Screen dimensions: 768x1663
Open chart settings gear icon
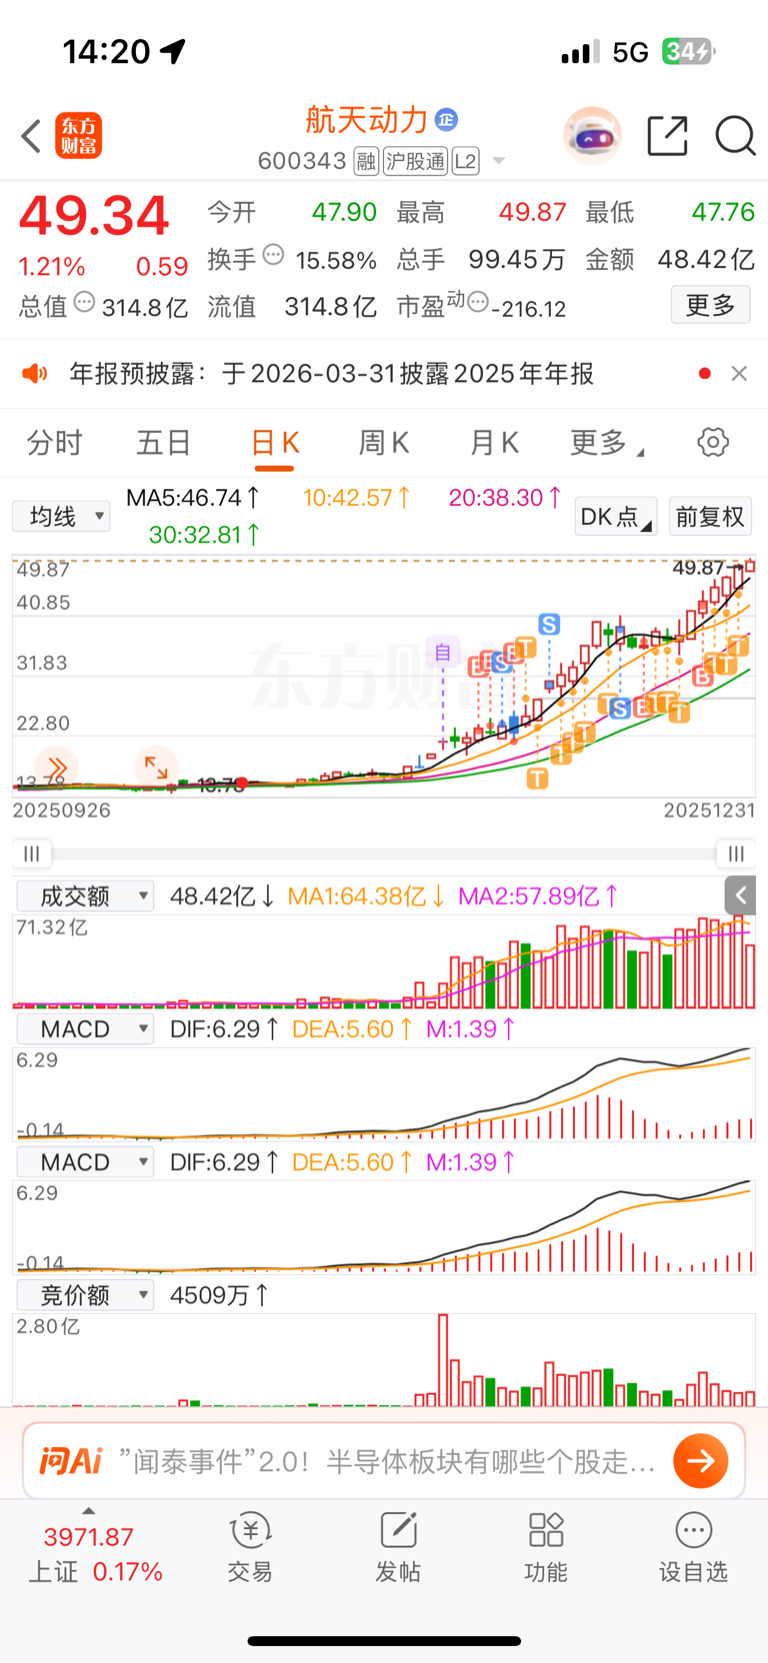pyautogui.click(x=713, y=442)
